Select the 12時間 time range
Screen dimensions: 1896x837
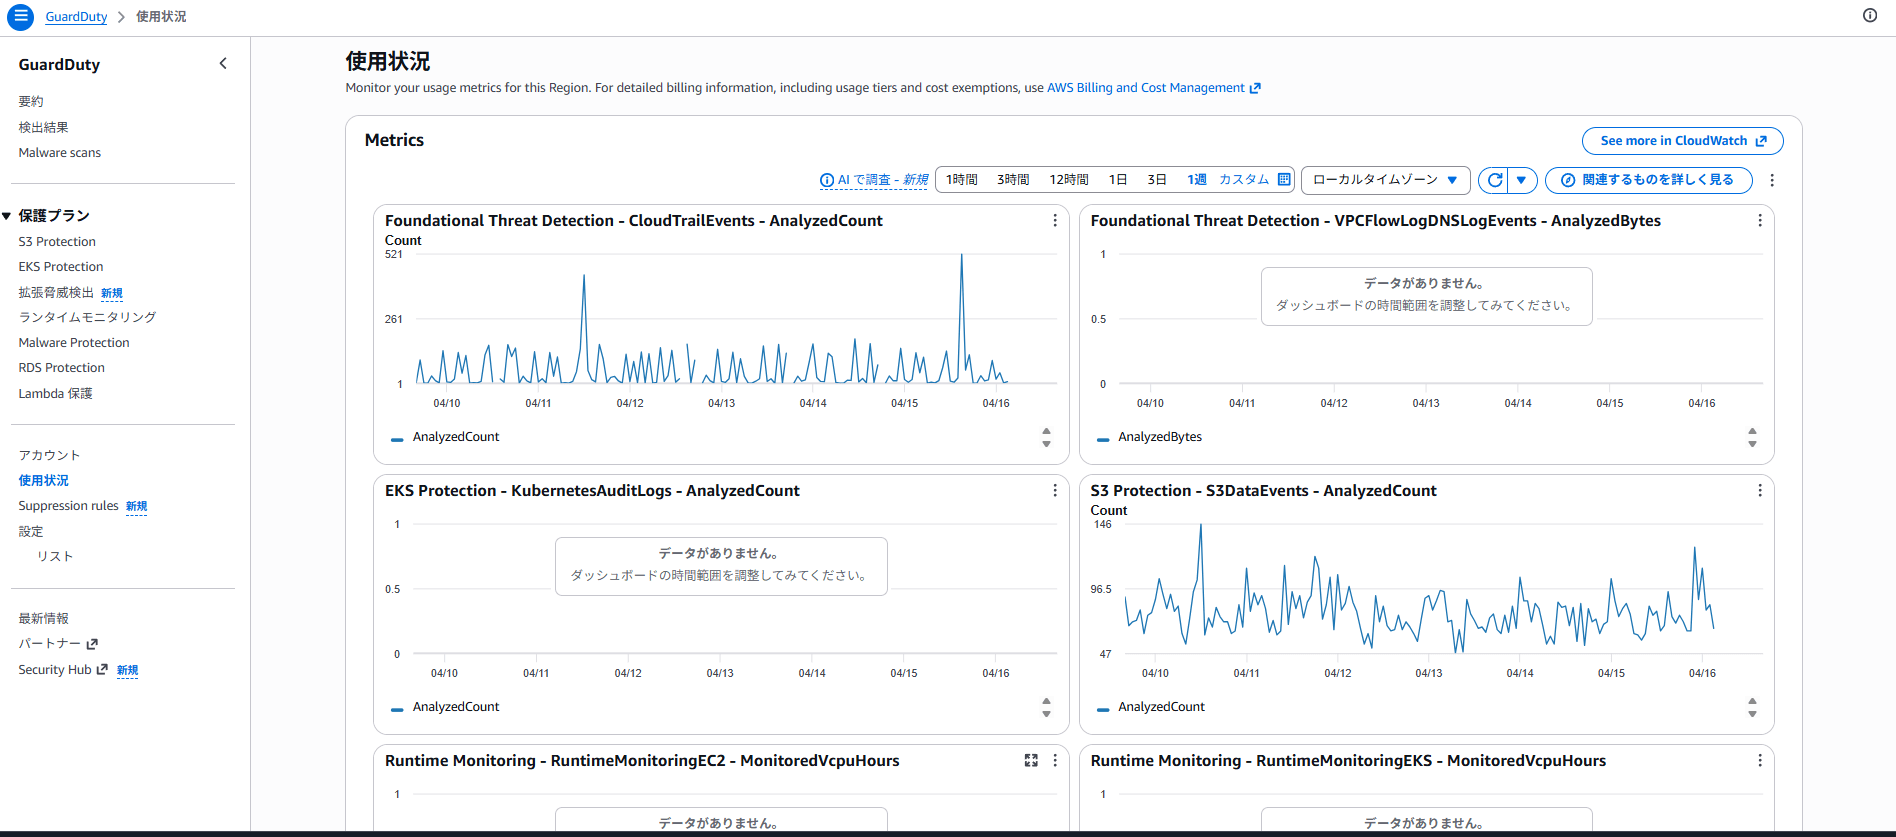1069,180
